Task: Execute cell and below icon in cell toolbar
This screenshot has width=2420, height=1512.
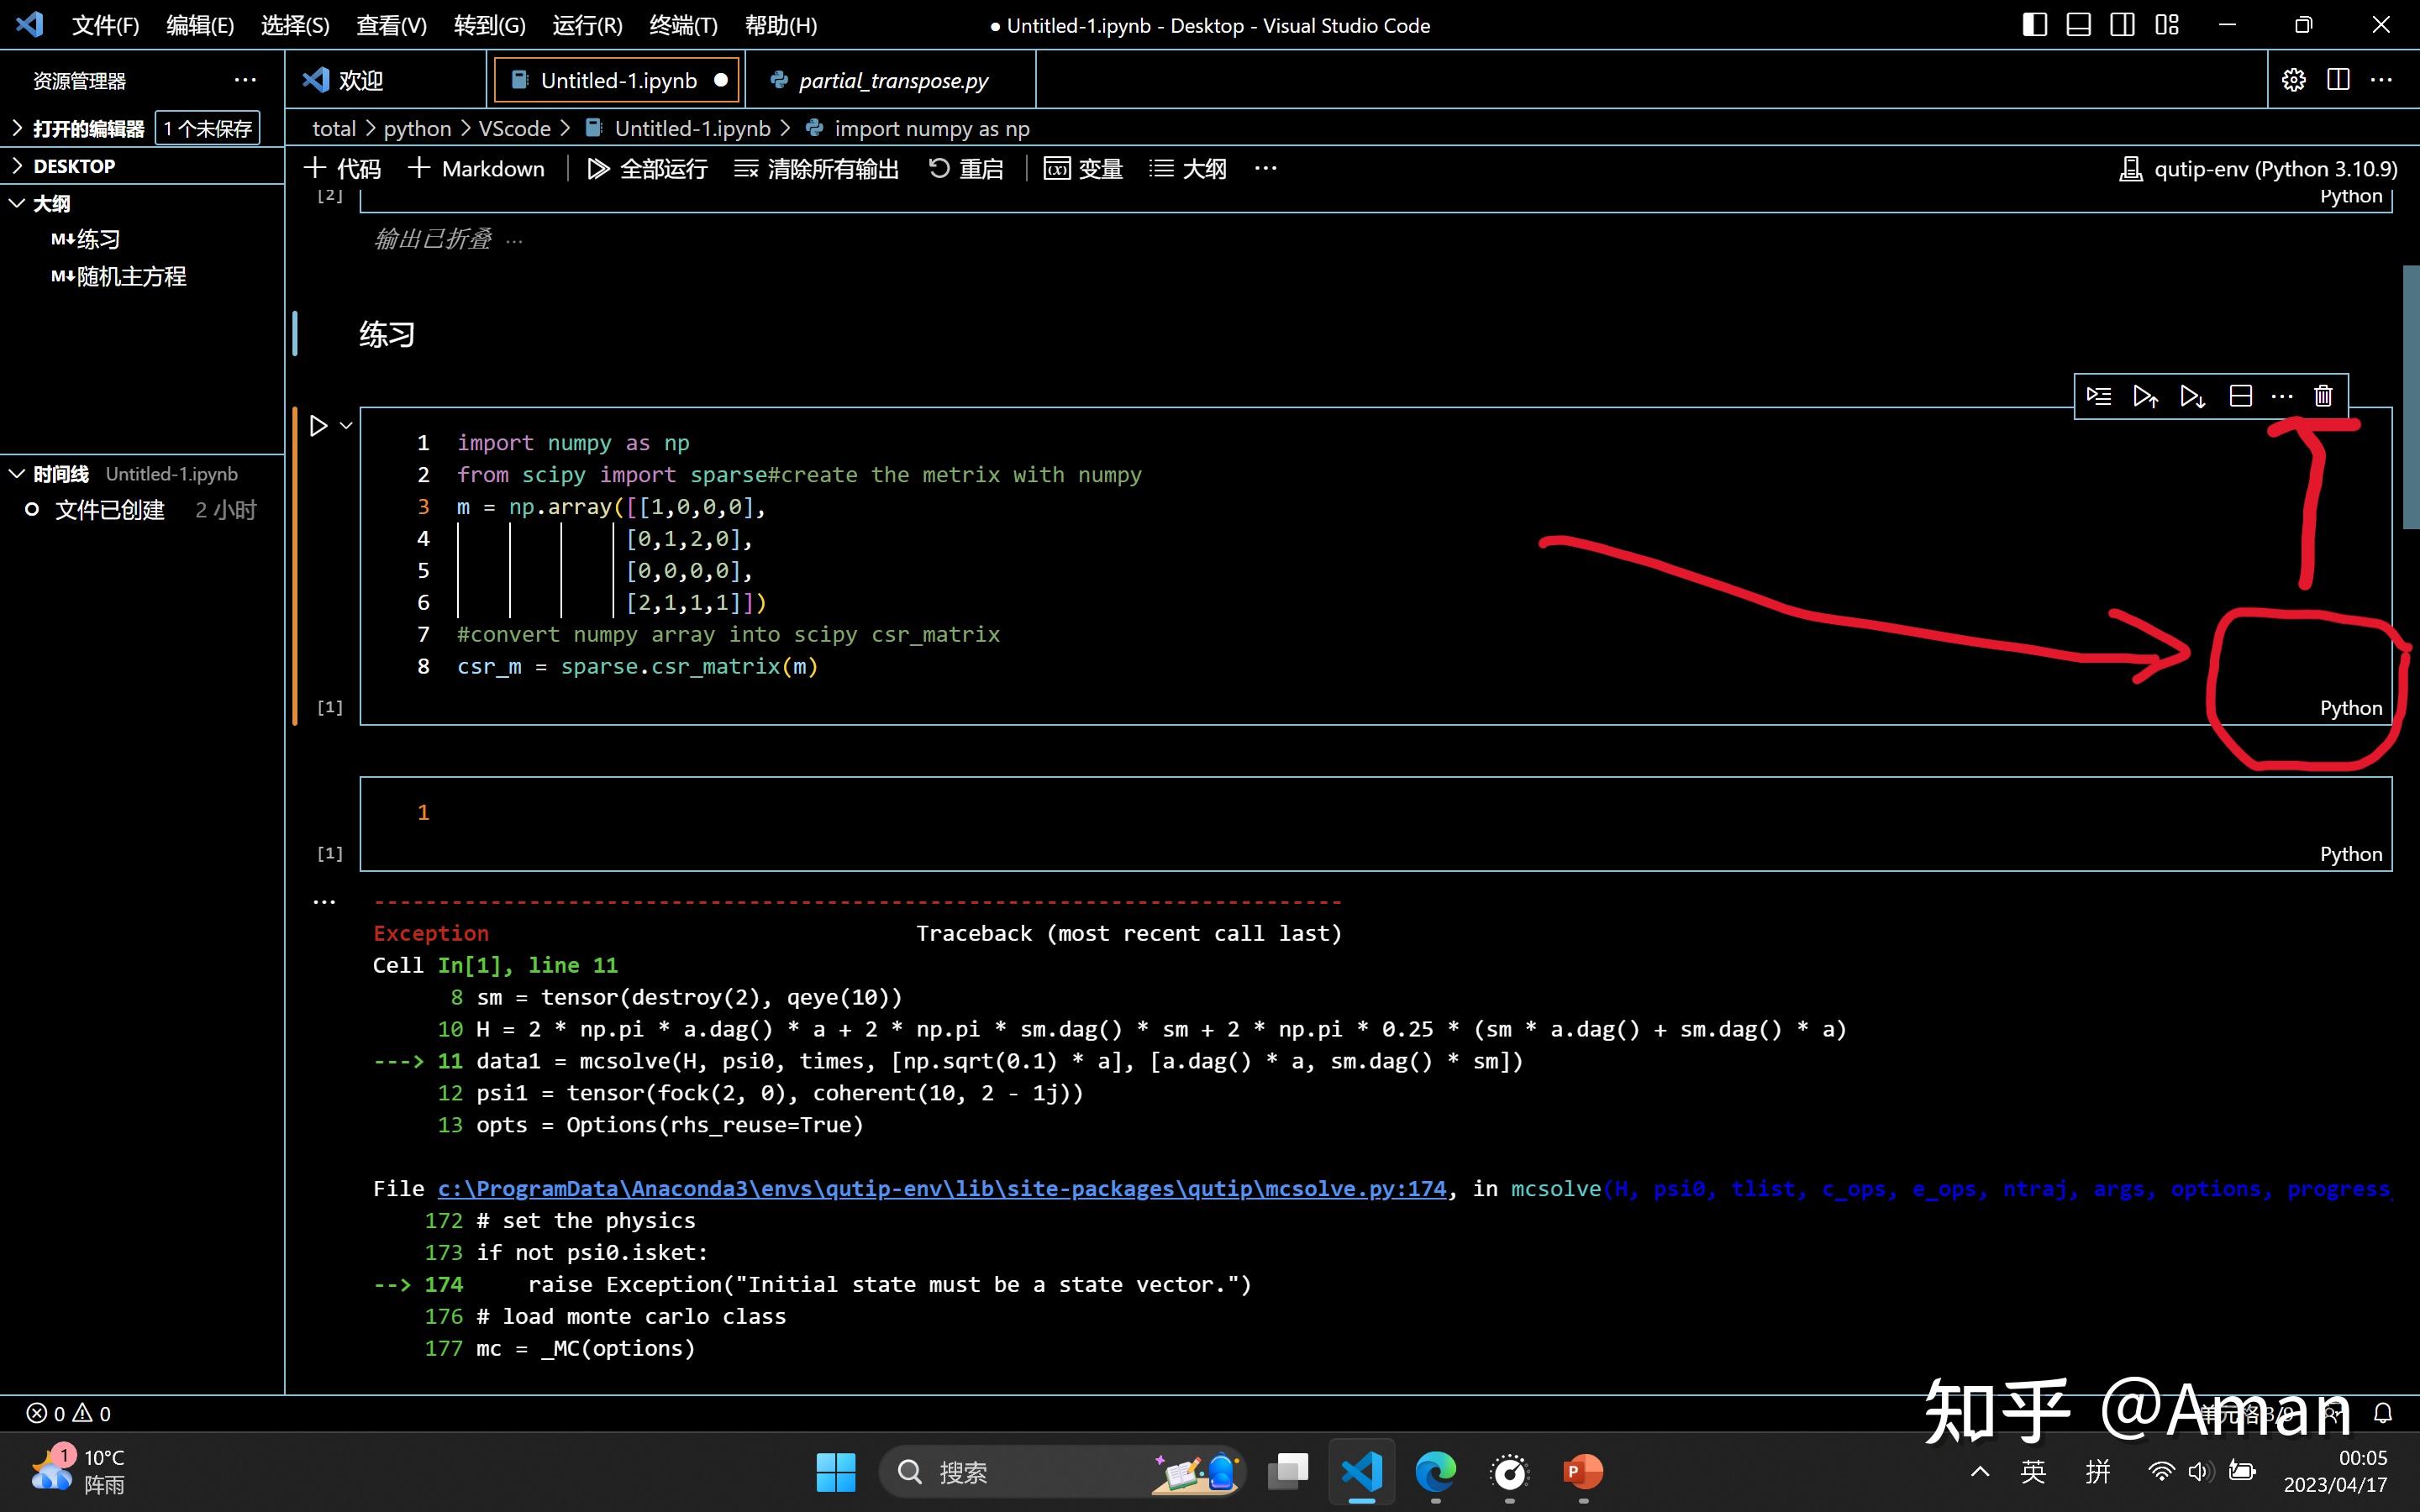Action: point(2192,396)
